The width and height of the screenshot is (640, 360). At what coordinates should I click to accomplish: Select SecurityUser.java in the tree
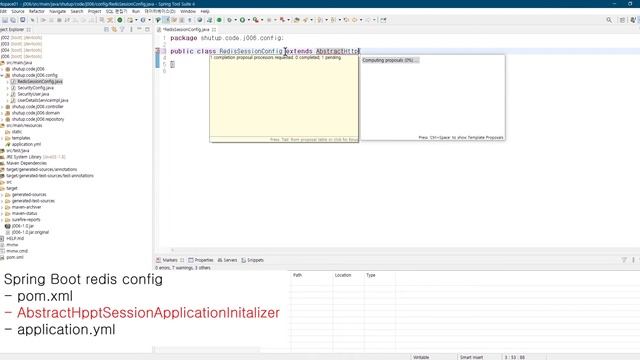33,94
